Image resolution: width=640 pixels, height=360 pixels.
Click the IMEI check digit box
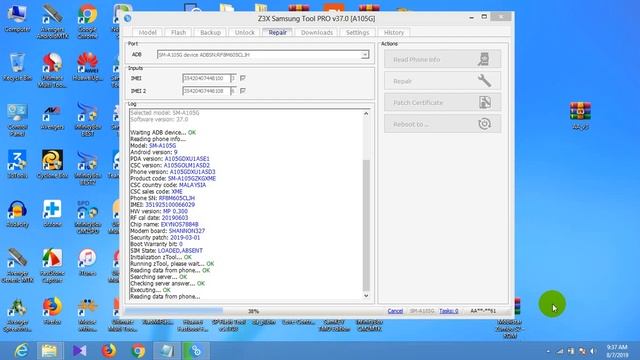(x=233, y=78)
